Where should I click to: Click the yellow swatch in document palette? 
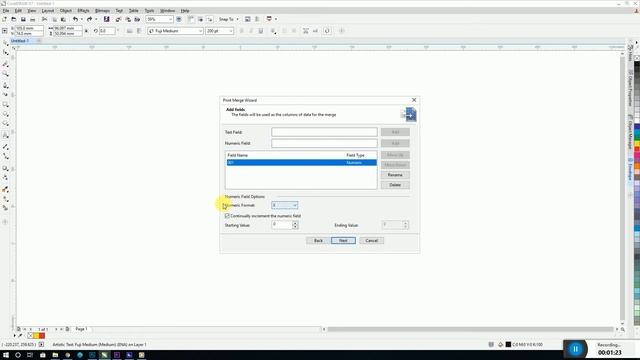tap(36, 336)
